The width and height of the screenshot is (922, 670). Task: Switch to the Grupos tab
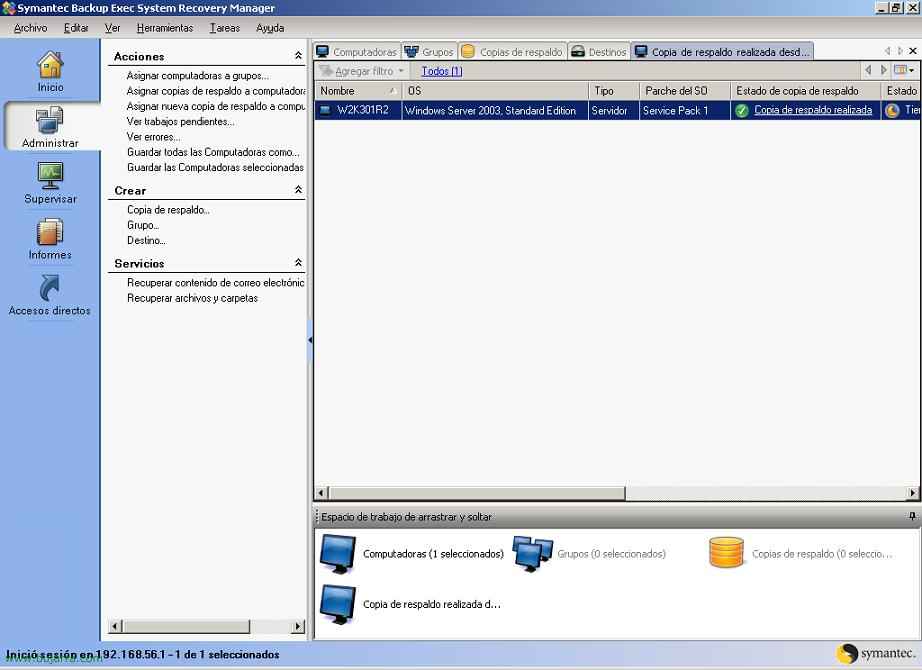point(429,52)
